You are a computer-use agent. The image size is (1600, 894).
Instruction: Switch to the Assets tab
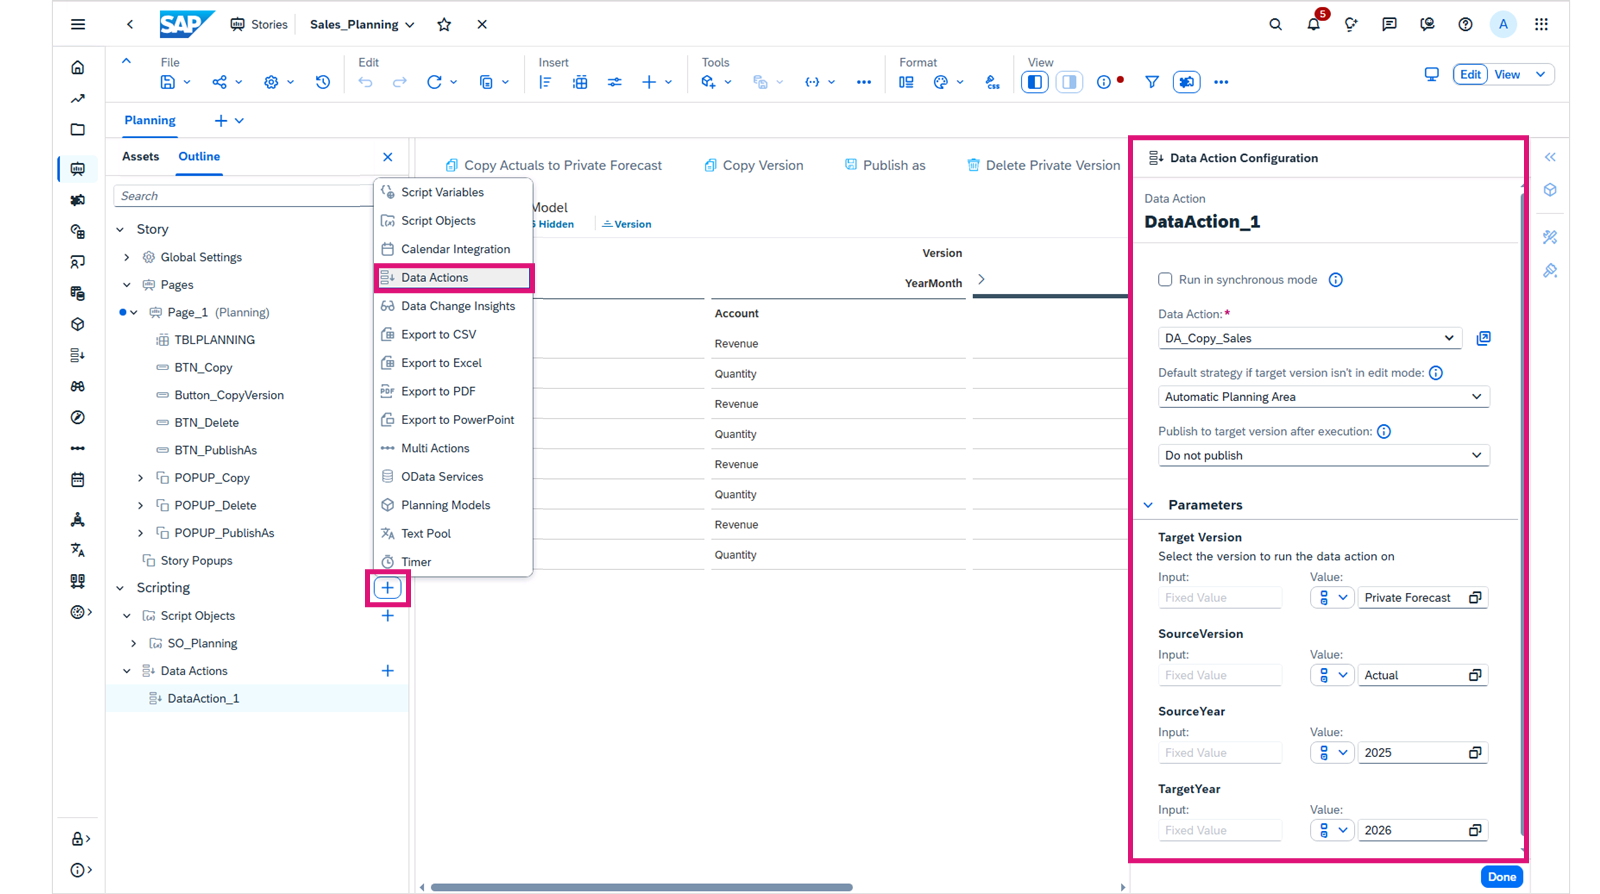[x=140, y=156]
